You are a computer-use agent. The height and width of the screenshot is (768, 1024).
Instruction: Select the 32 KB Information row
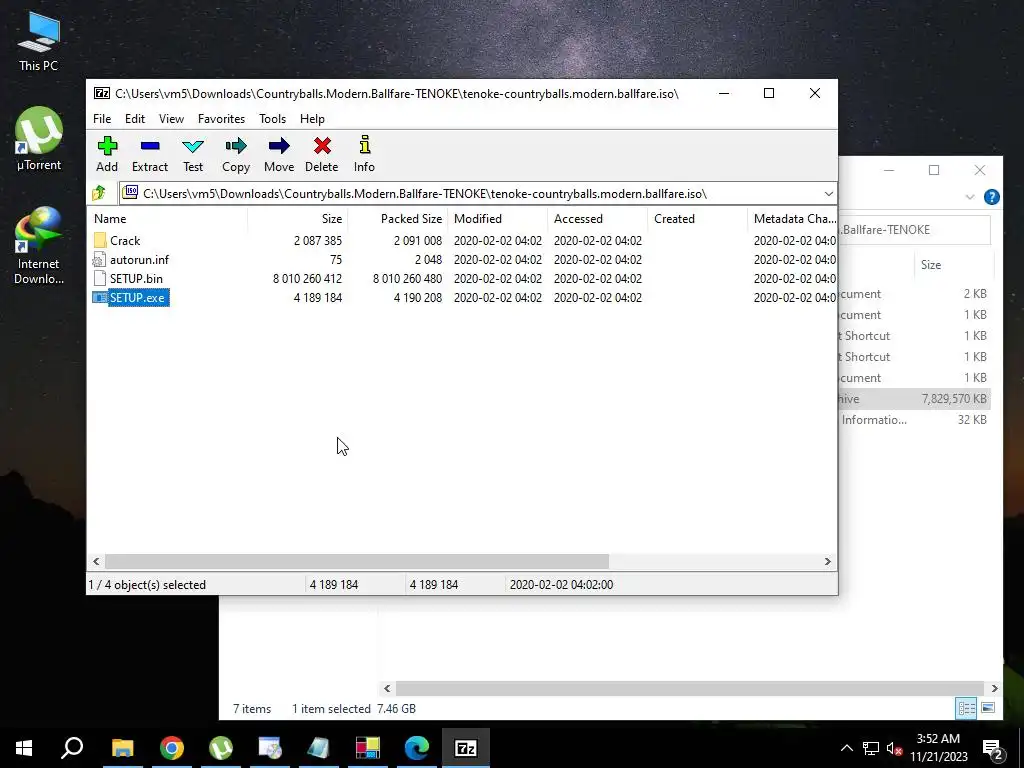coord(914,420)
